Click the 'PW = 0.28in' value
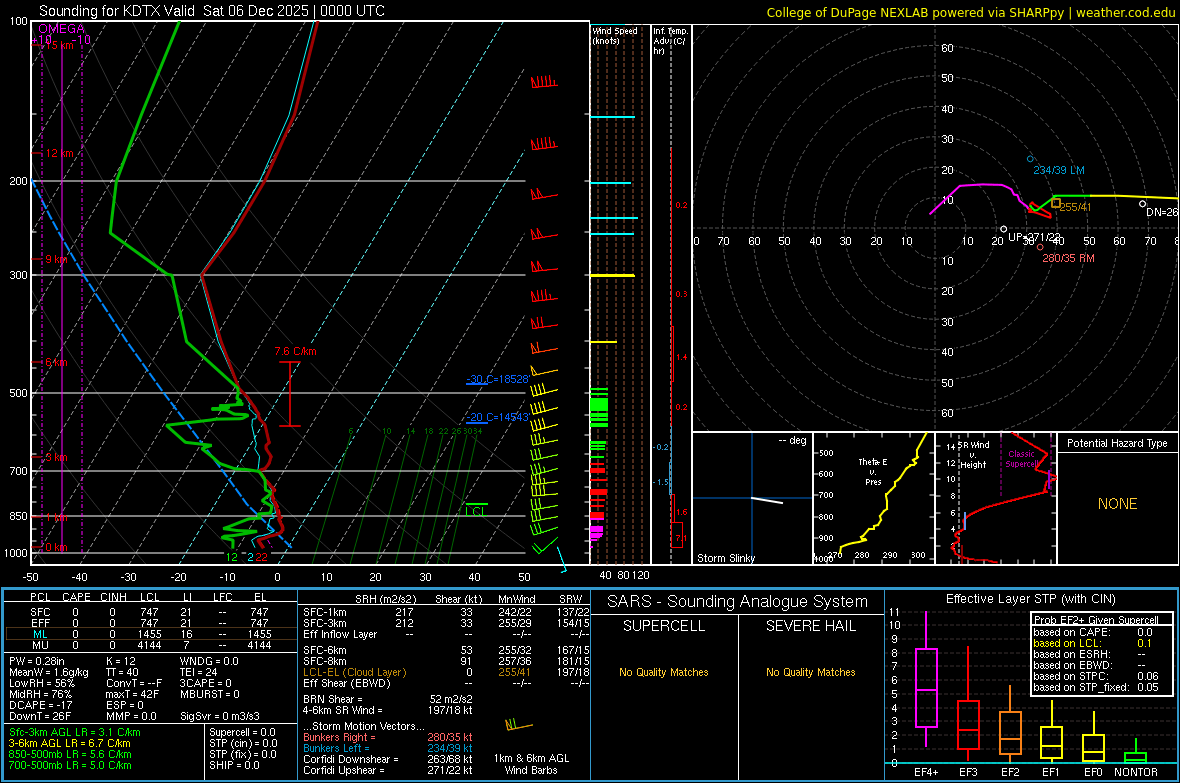Screen dimensions: 1180x783 pyautogui.click(x=37, y=661)
